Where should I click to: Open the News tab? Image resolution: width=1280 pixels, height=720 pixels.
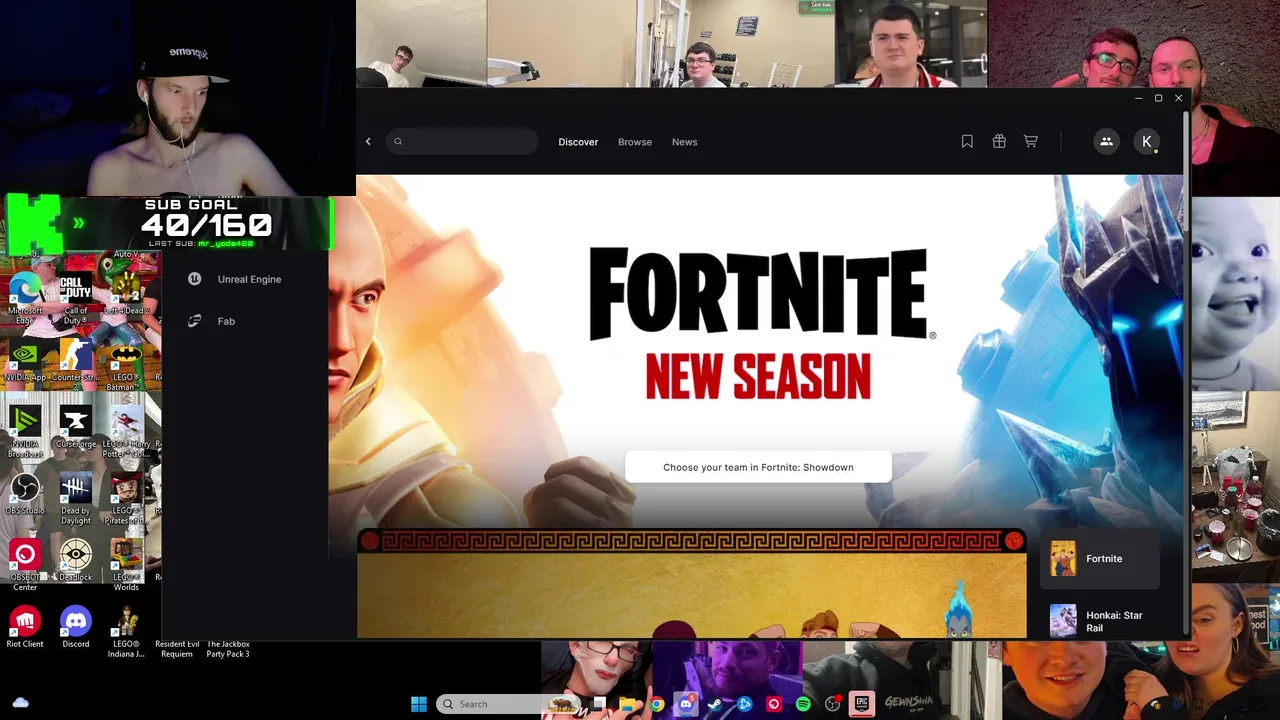(x=685, y=142)
